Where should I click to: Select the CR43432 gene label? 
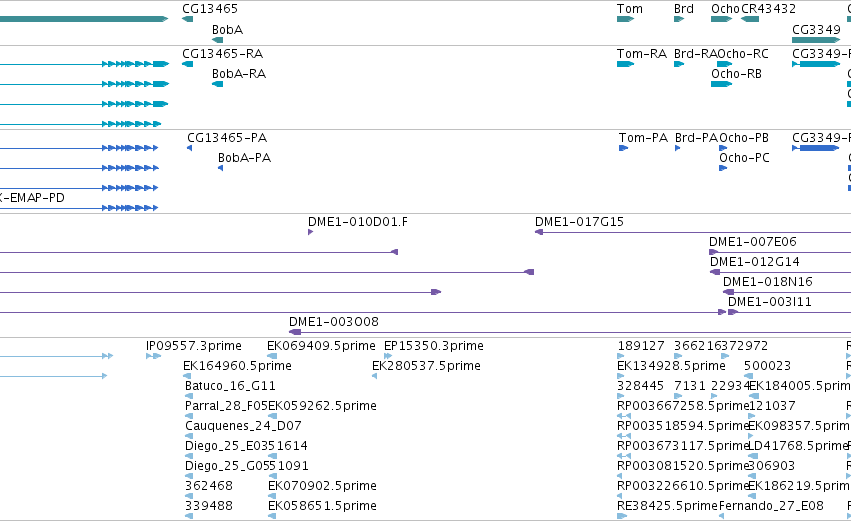[768, 9]
